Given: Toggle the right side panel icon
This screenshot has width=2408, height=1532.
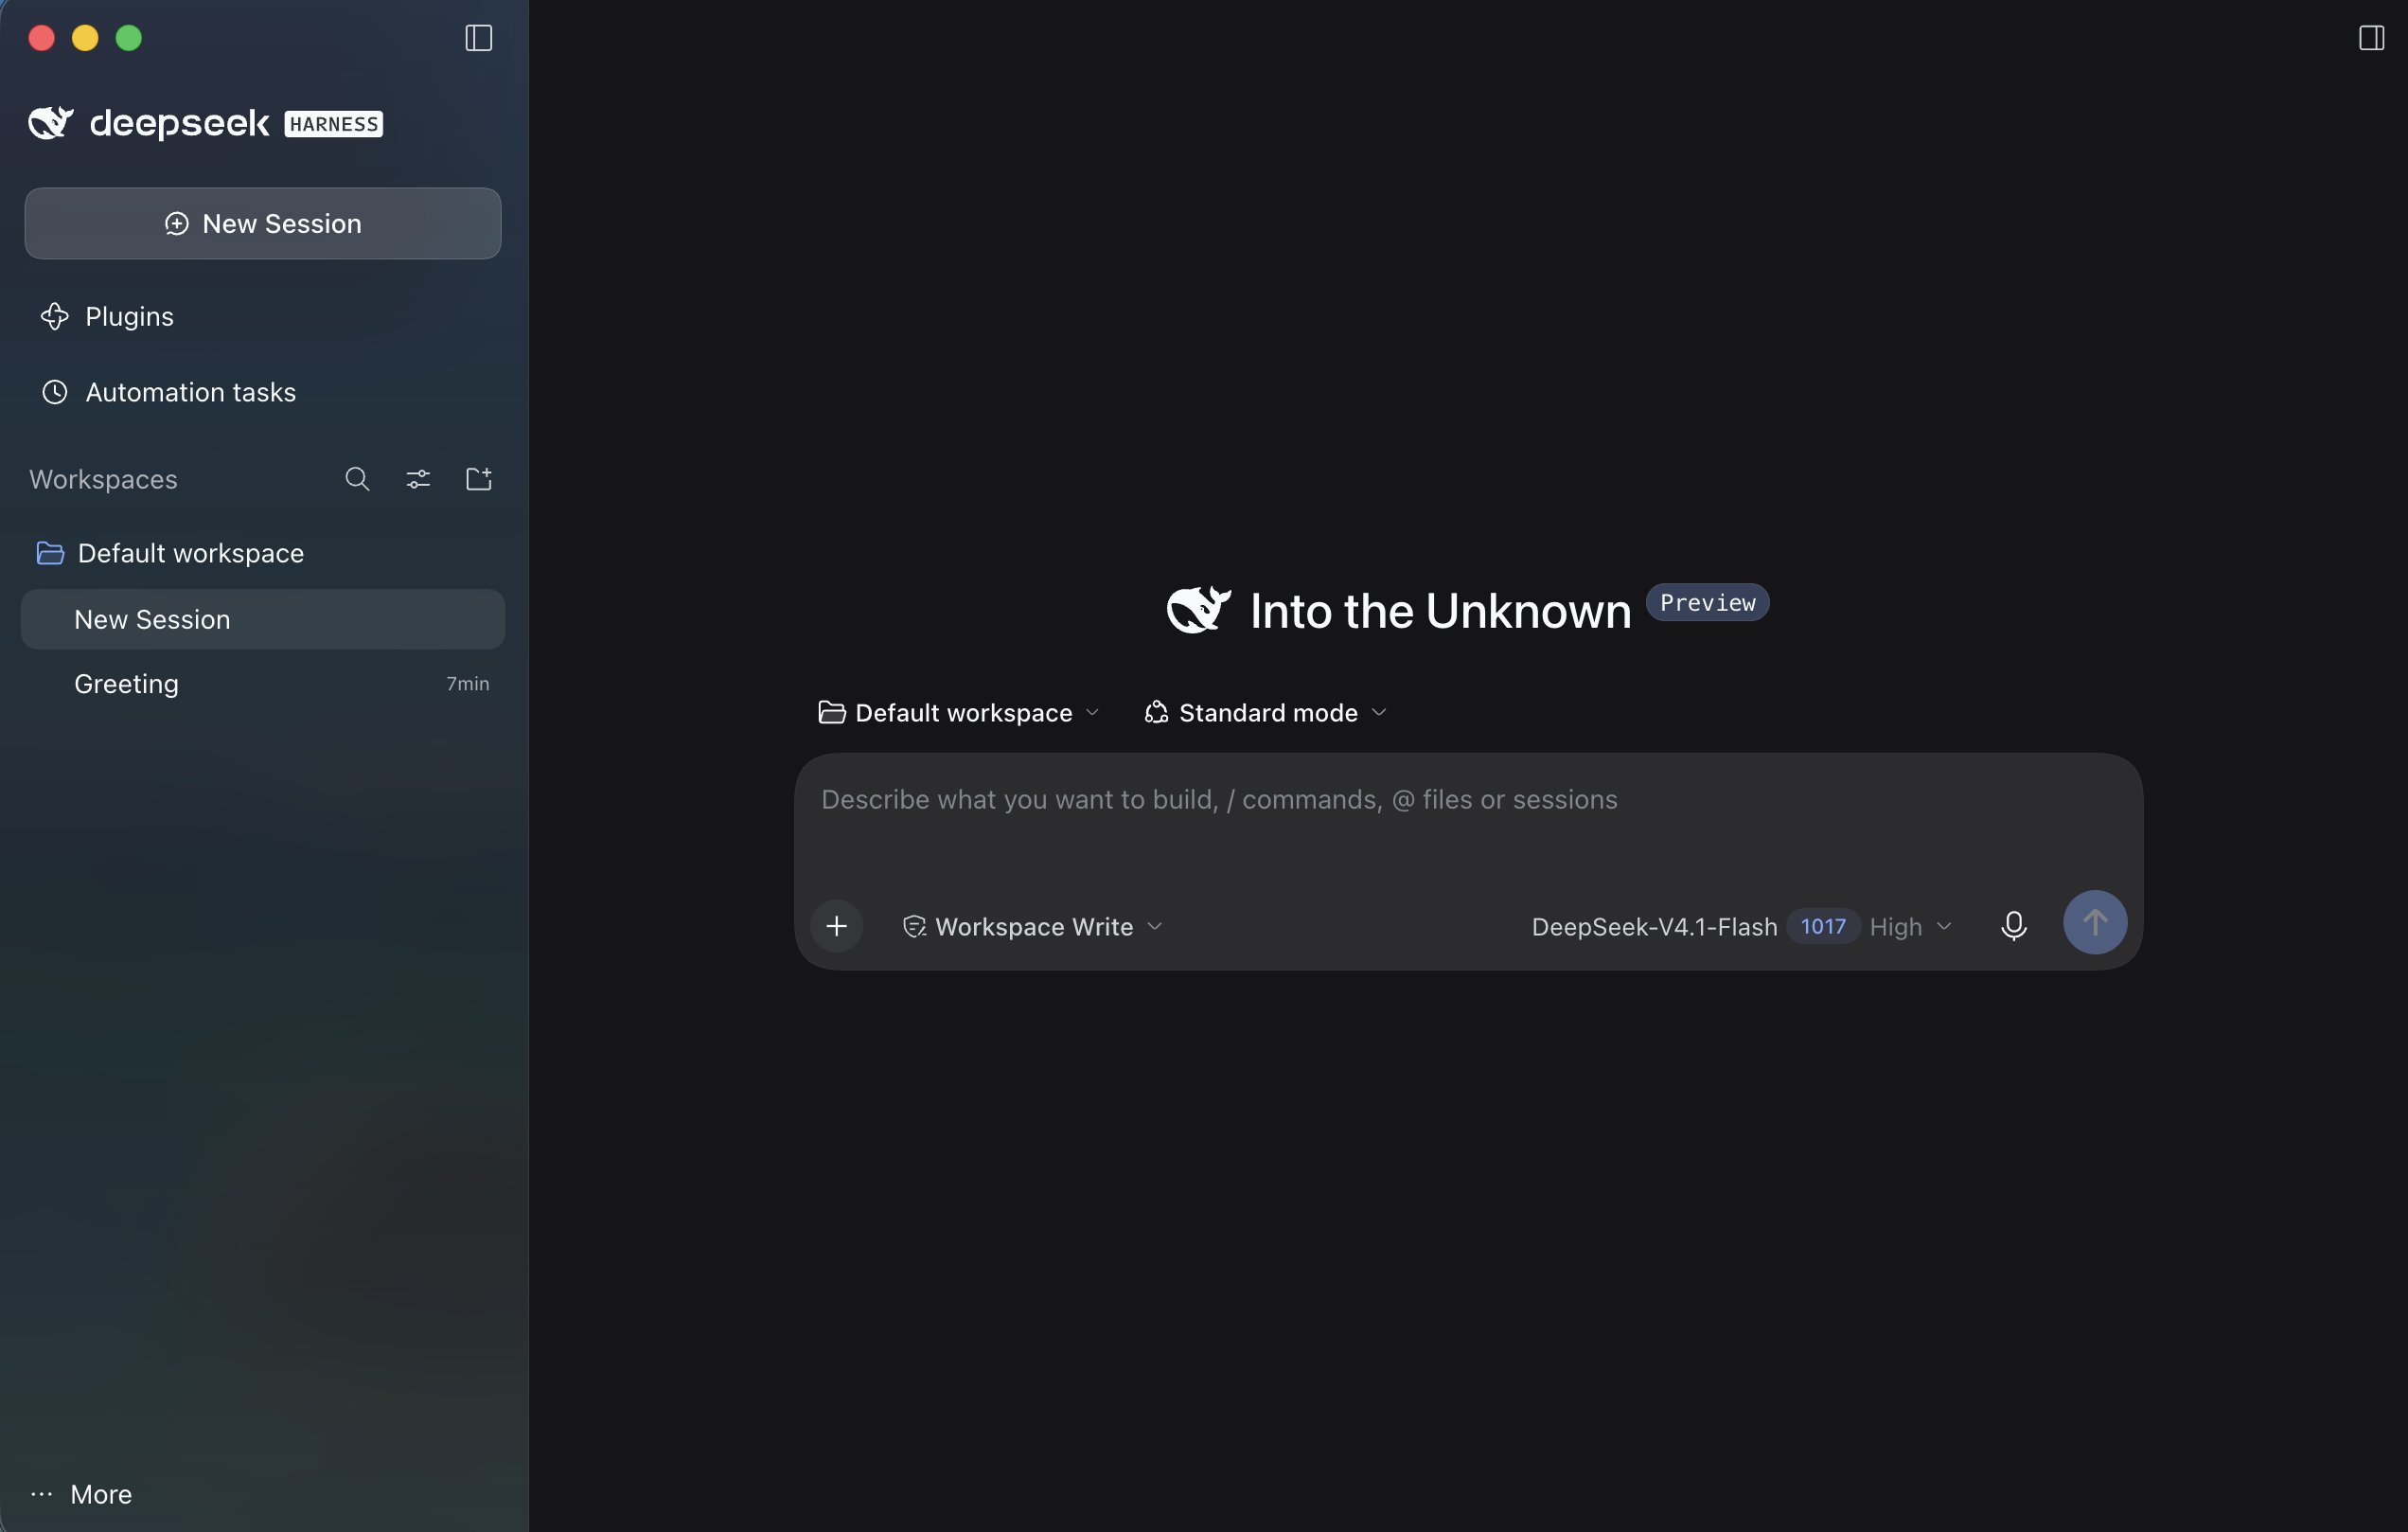Looking at the screenshot, I should tap(2371, 38).
